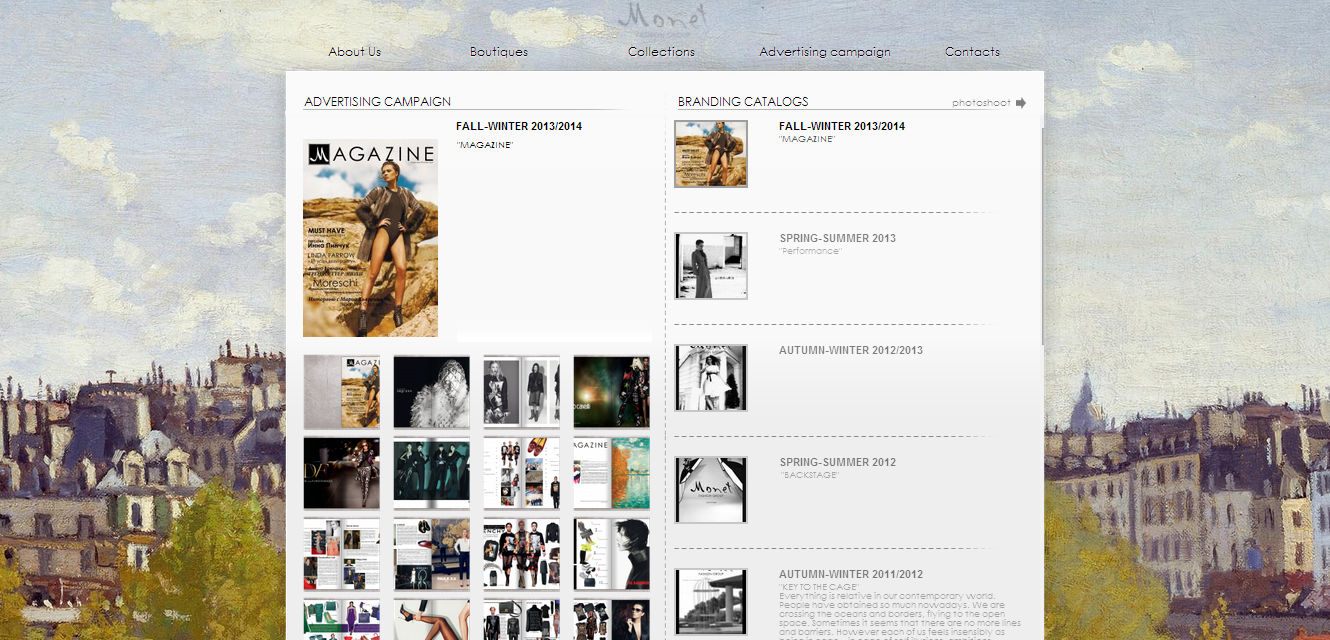This screenshot has height=640, width=1330.
Task: Click the BRANDING CATALOGS heading
Action: coord(743,102)
